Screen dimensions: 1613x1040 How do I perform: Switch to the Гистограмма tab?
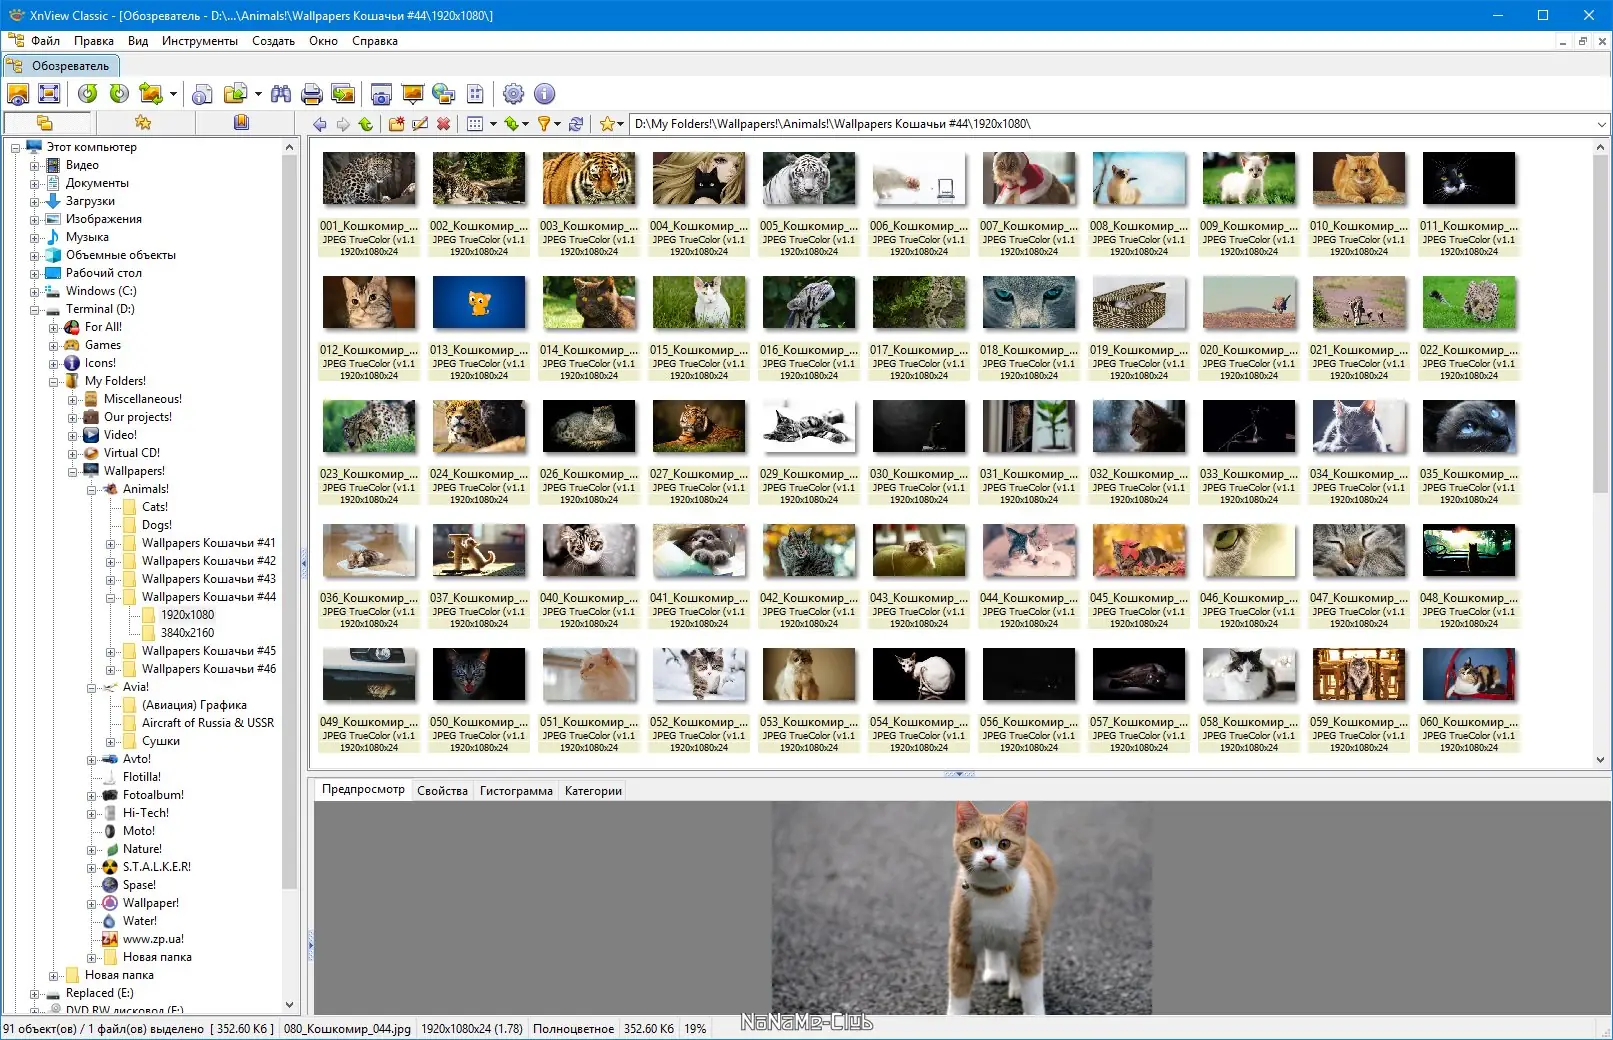[x=515, y=791]
